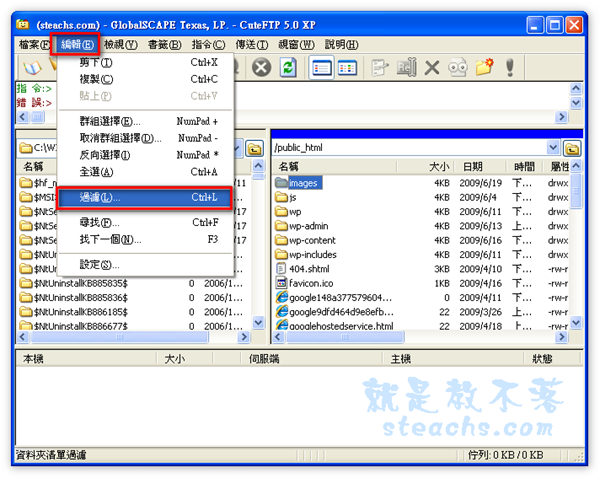Sort remote list by 大小 column header
Viewport: 600px width, 478px height.
[425, 166]
